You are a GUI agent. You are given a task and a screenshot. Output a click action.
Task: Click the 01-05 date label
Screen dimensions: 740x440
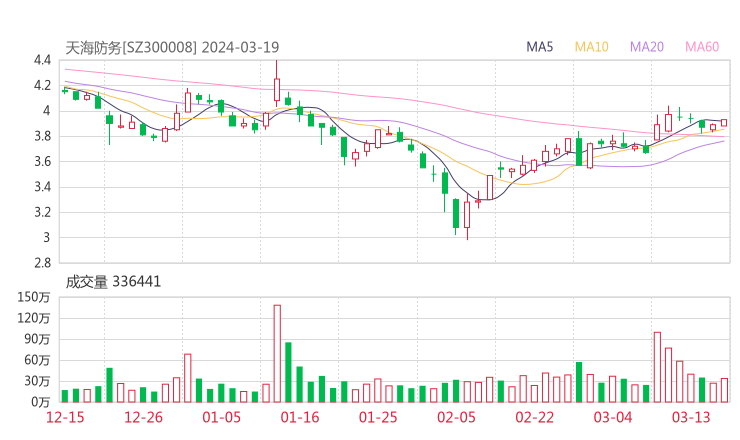tap(221, 417)
